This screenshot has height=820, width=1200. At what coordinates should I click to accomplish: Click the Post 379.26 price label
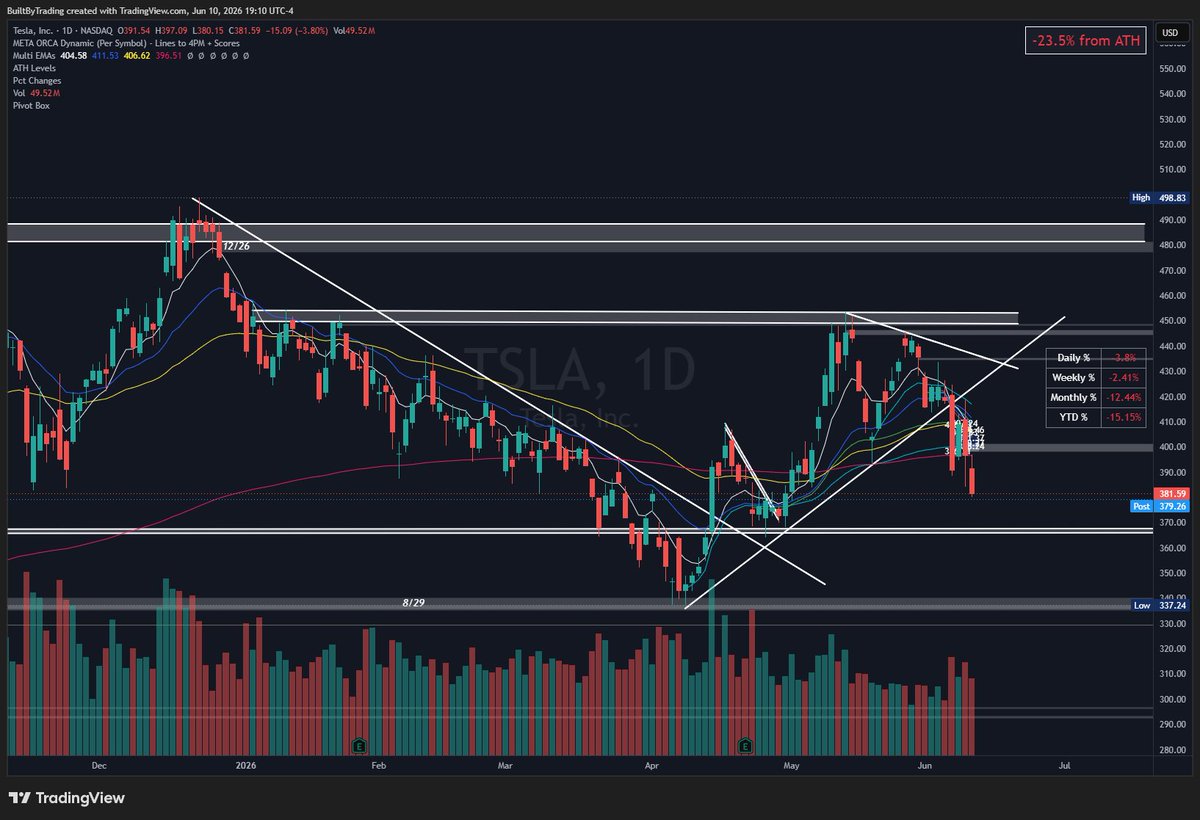coord(1158,506)
